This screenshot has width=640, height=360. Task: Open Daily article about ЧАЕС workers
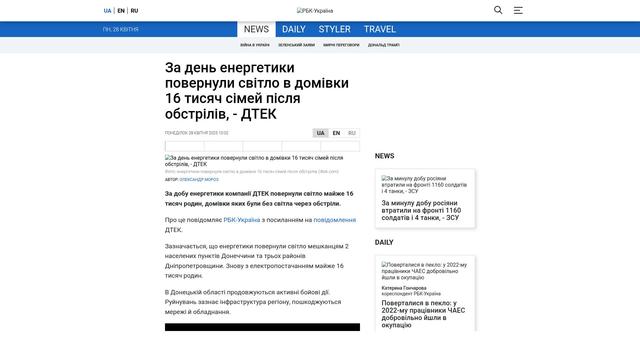pos(425,293)
